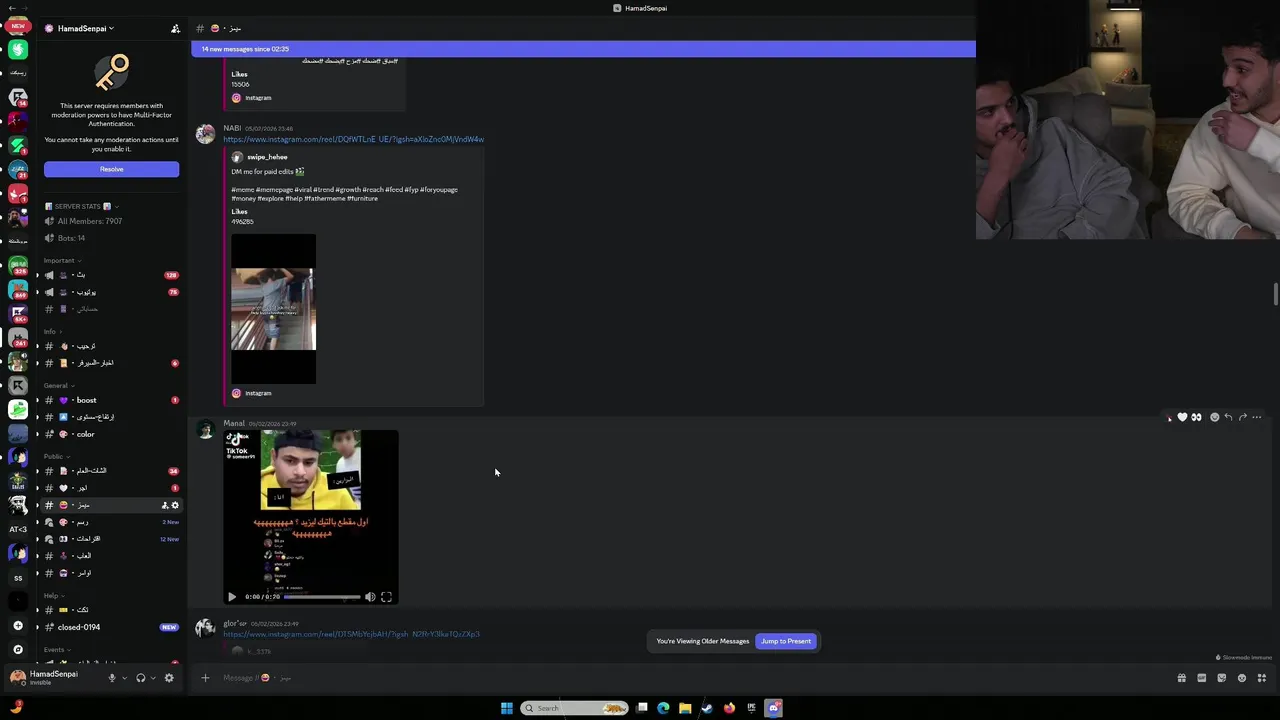
Task: Play the TikTok video
Action: (x=232, y=597)
